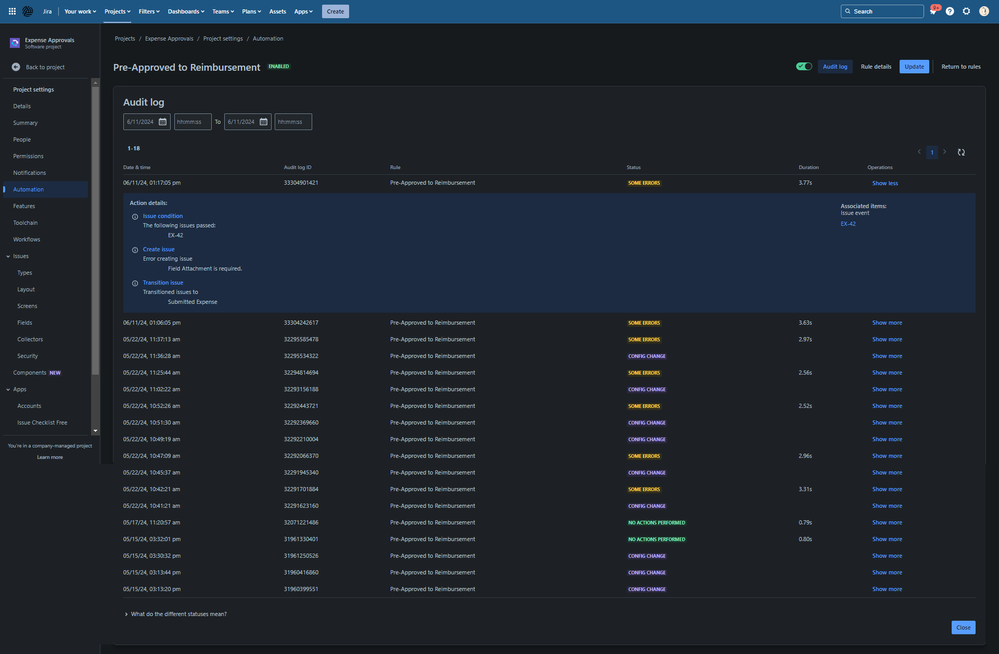Open Accounts under Apps in sidebar
Image resolution: width=999 pixels, height=654 pixels.
[29, 406]
